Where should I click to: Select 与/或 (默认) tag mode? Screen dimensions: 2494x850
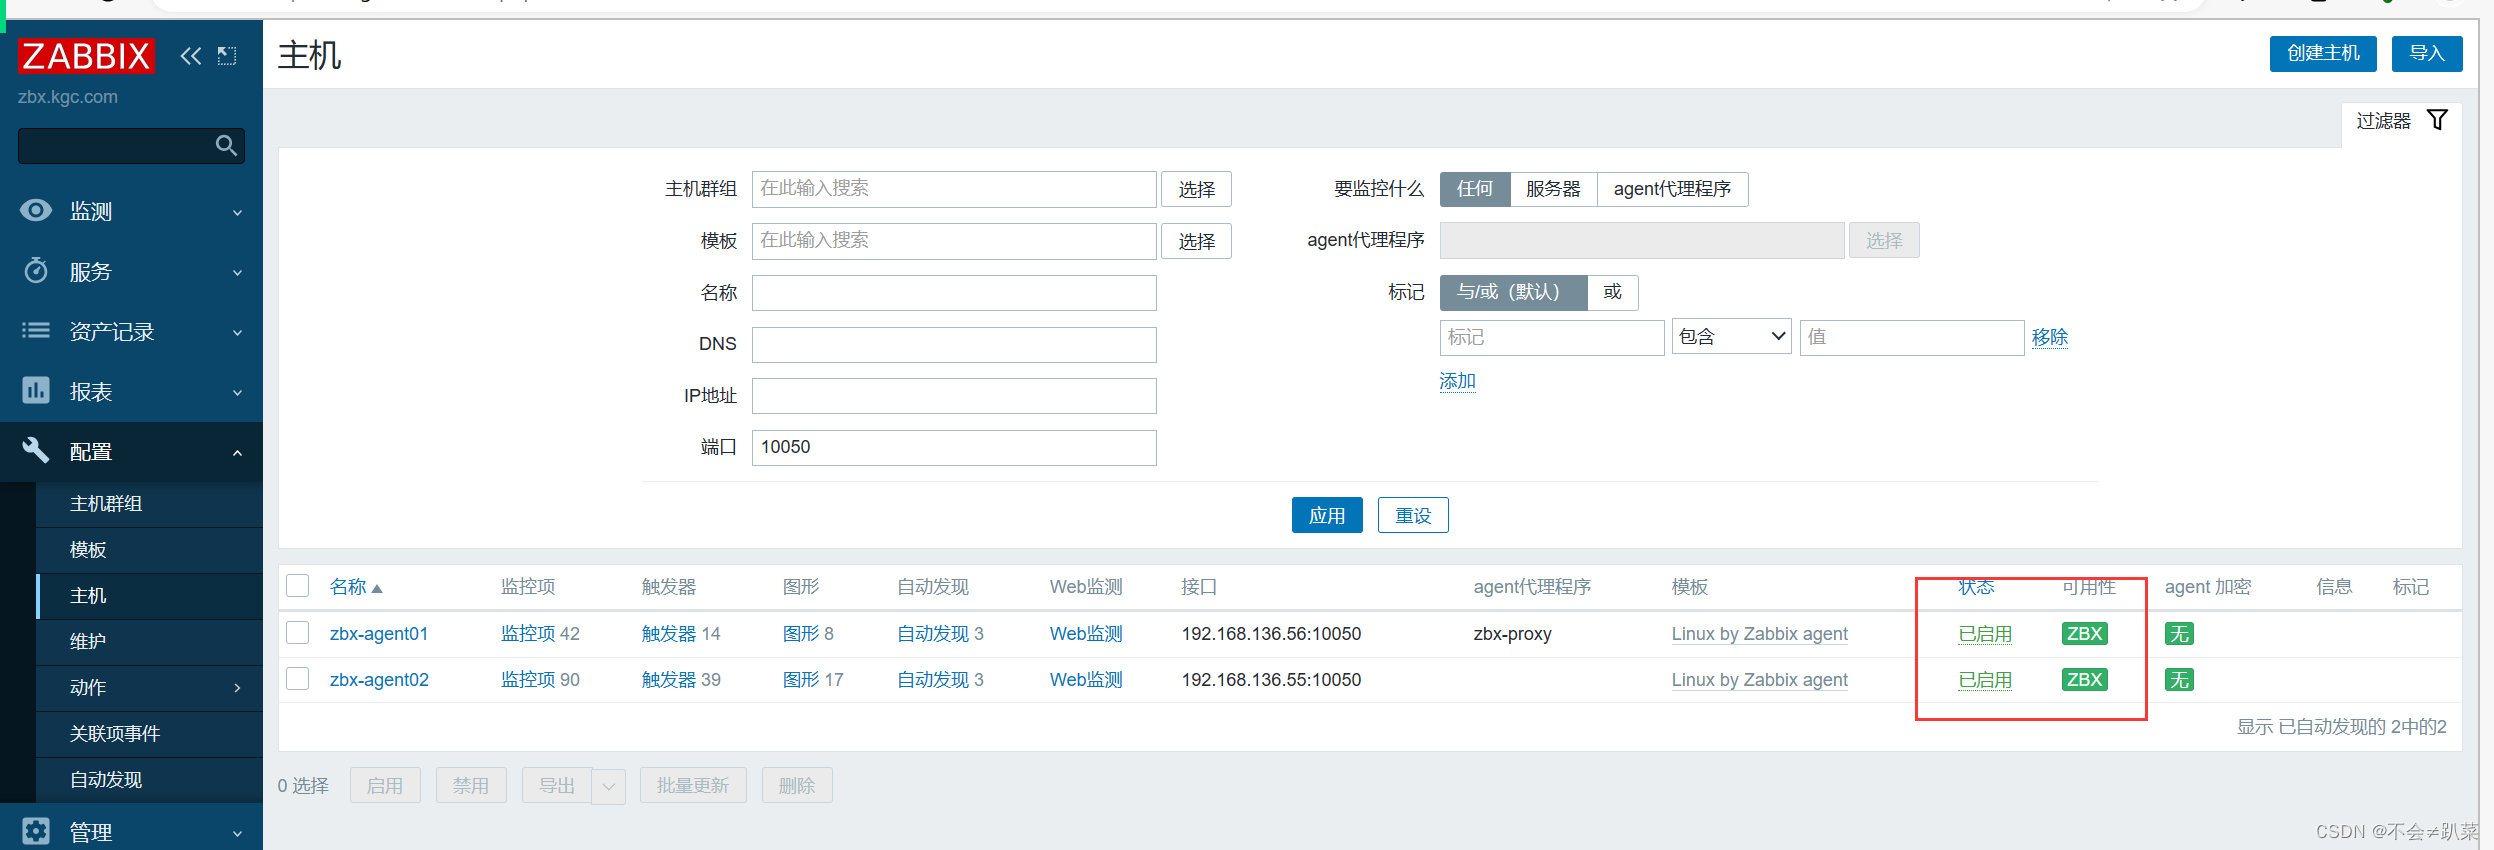point(1513,292)
